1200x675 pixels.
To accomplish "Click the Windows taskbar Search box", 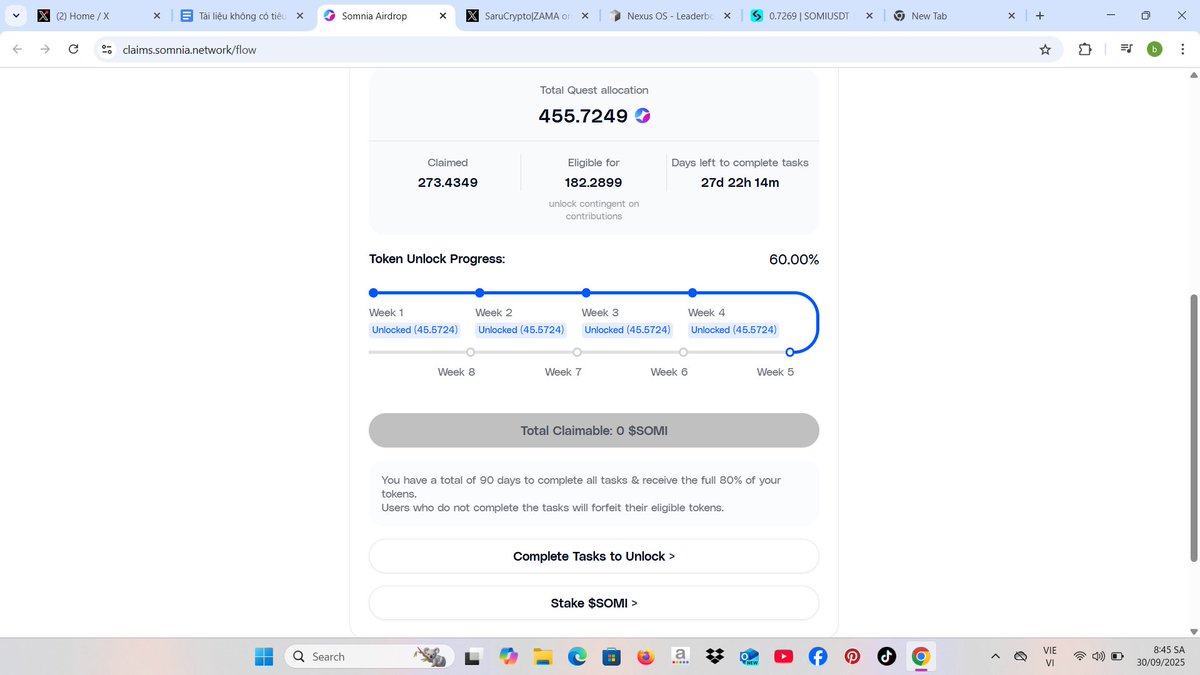I will click(368, 656).
